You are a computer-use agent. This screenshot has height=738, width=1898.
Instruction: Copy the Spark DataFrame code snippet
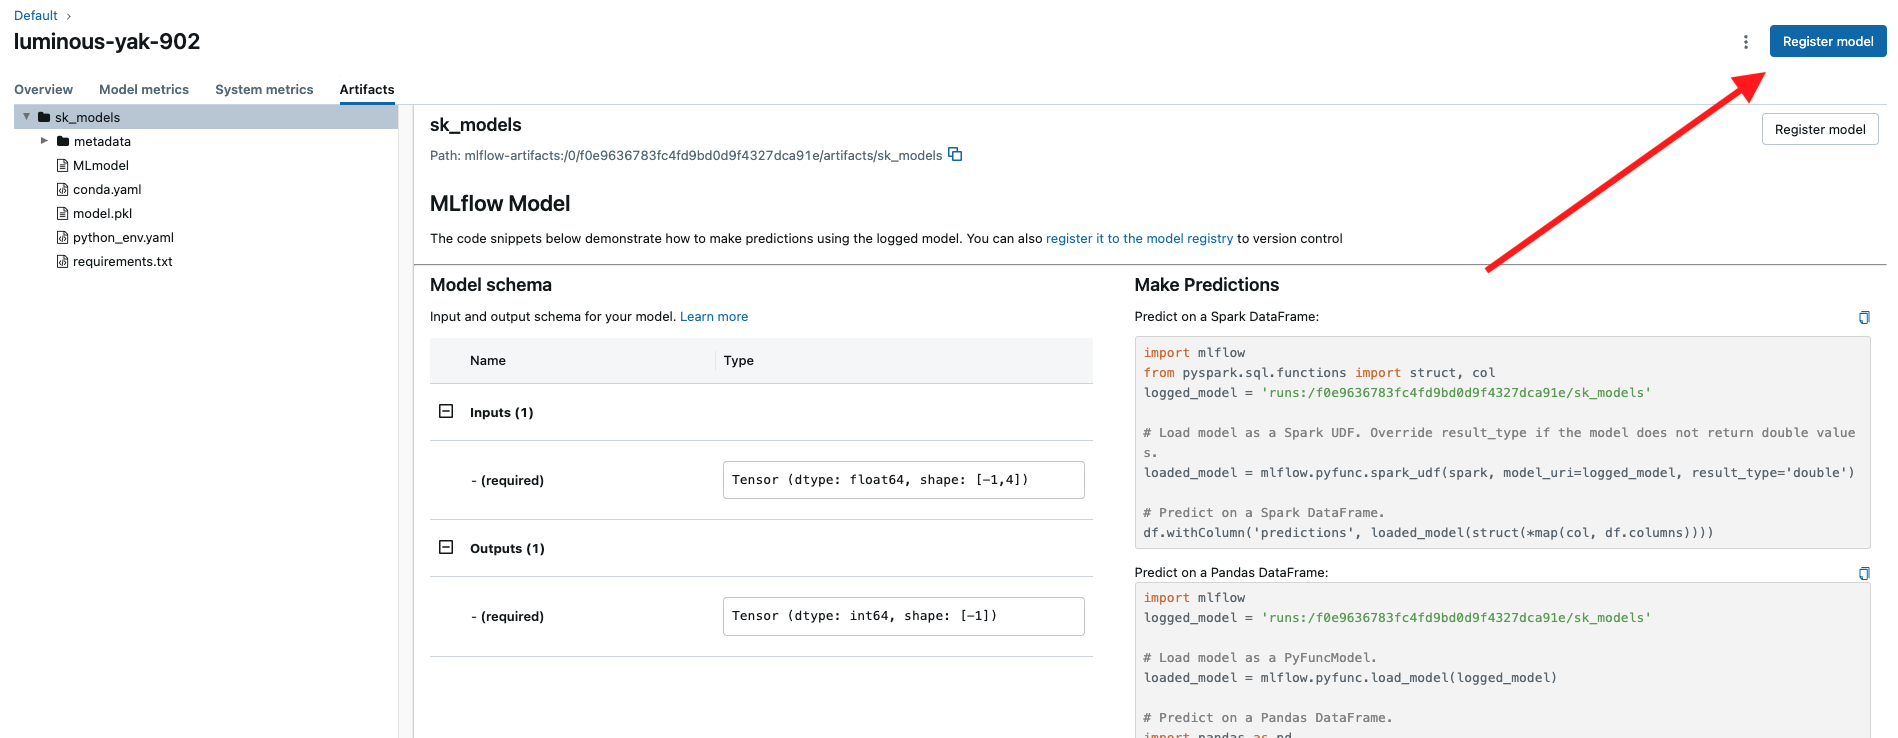(1864, 317)
